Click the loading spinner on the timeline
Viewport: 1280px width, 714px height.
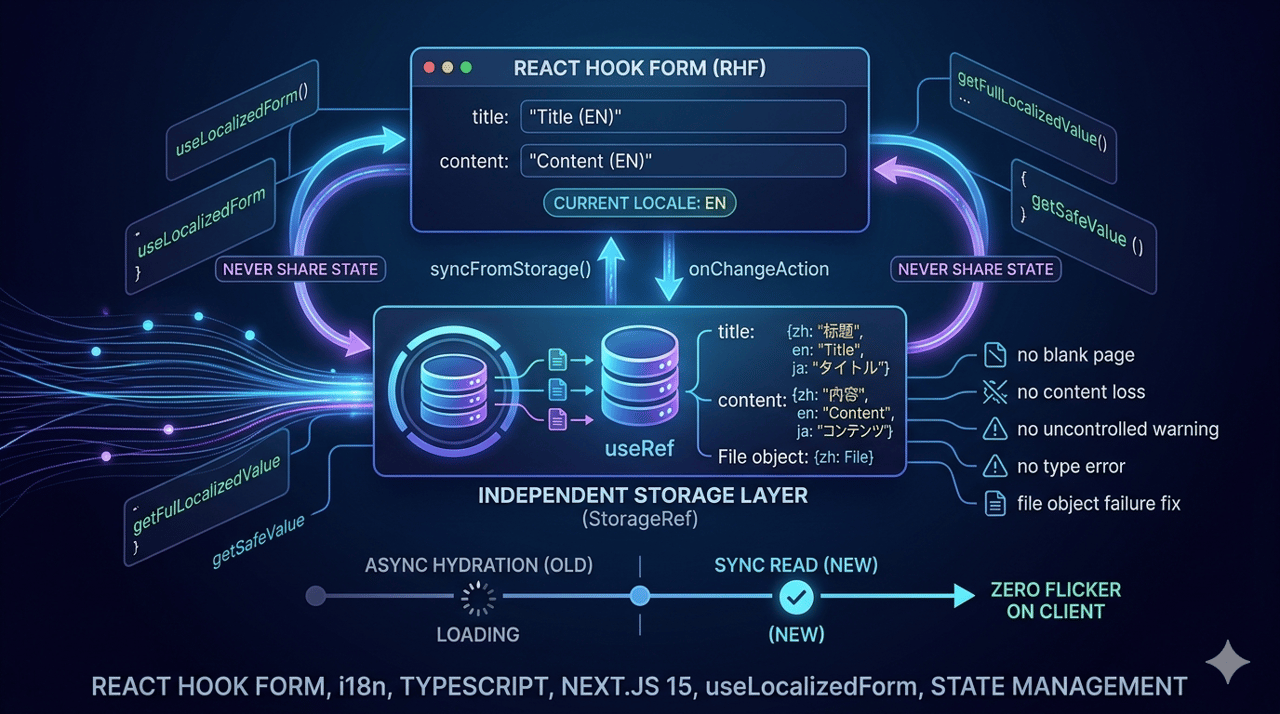pos(478,597)
